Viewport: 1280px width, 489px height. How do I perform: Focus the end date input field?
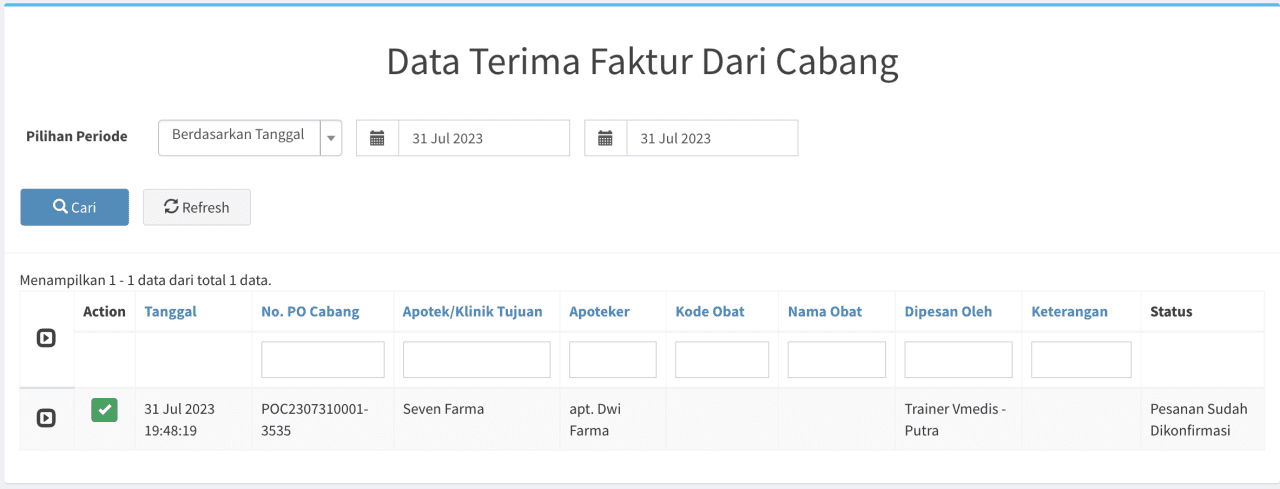click(x=712, y=138)
